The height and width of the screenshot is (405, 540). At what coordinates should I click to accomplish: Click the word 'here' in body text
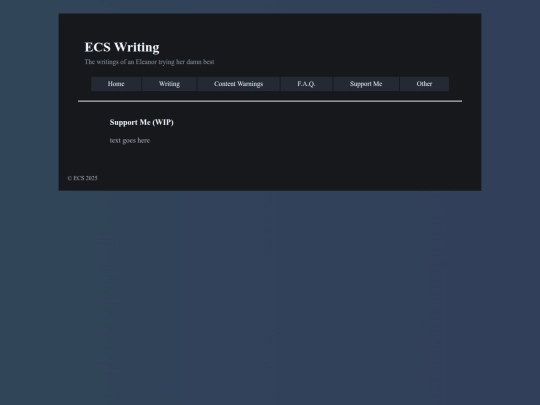click(144, 141)
